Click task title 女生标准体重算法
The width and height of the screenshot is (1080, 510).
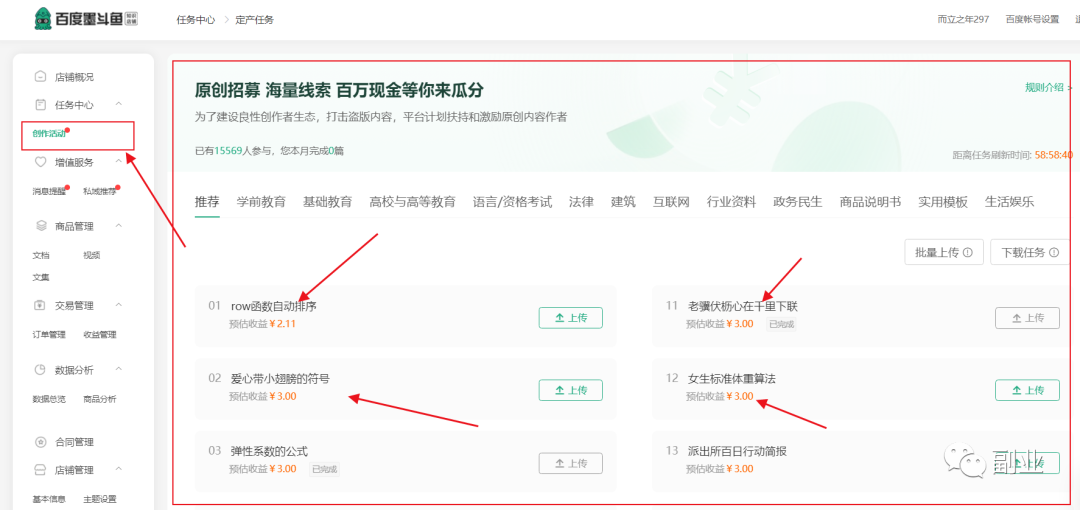coord(732,378)
